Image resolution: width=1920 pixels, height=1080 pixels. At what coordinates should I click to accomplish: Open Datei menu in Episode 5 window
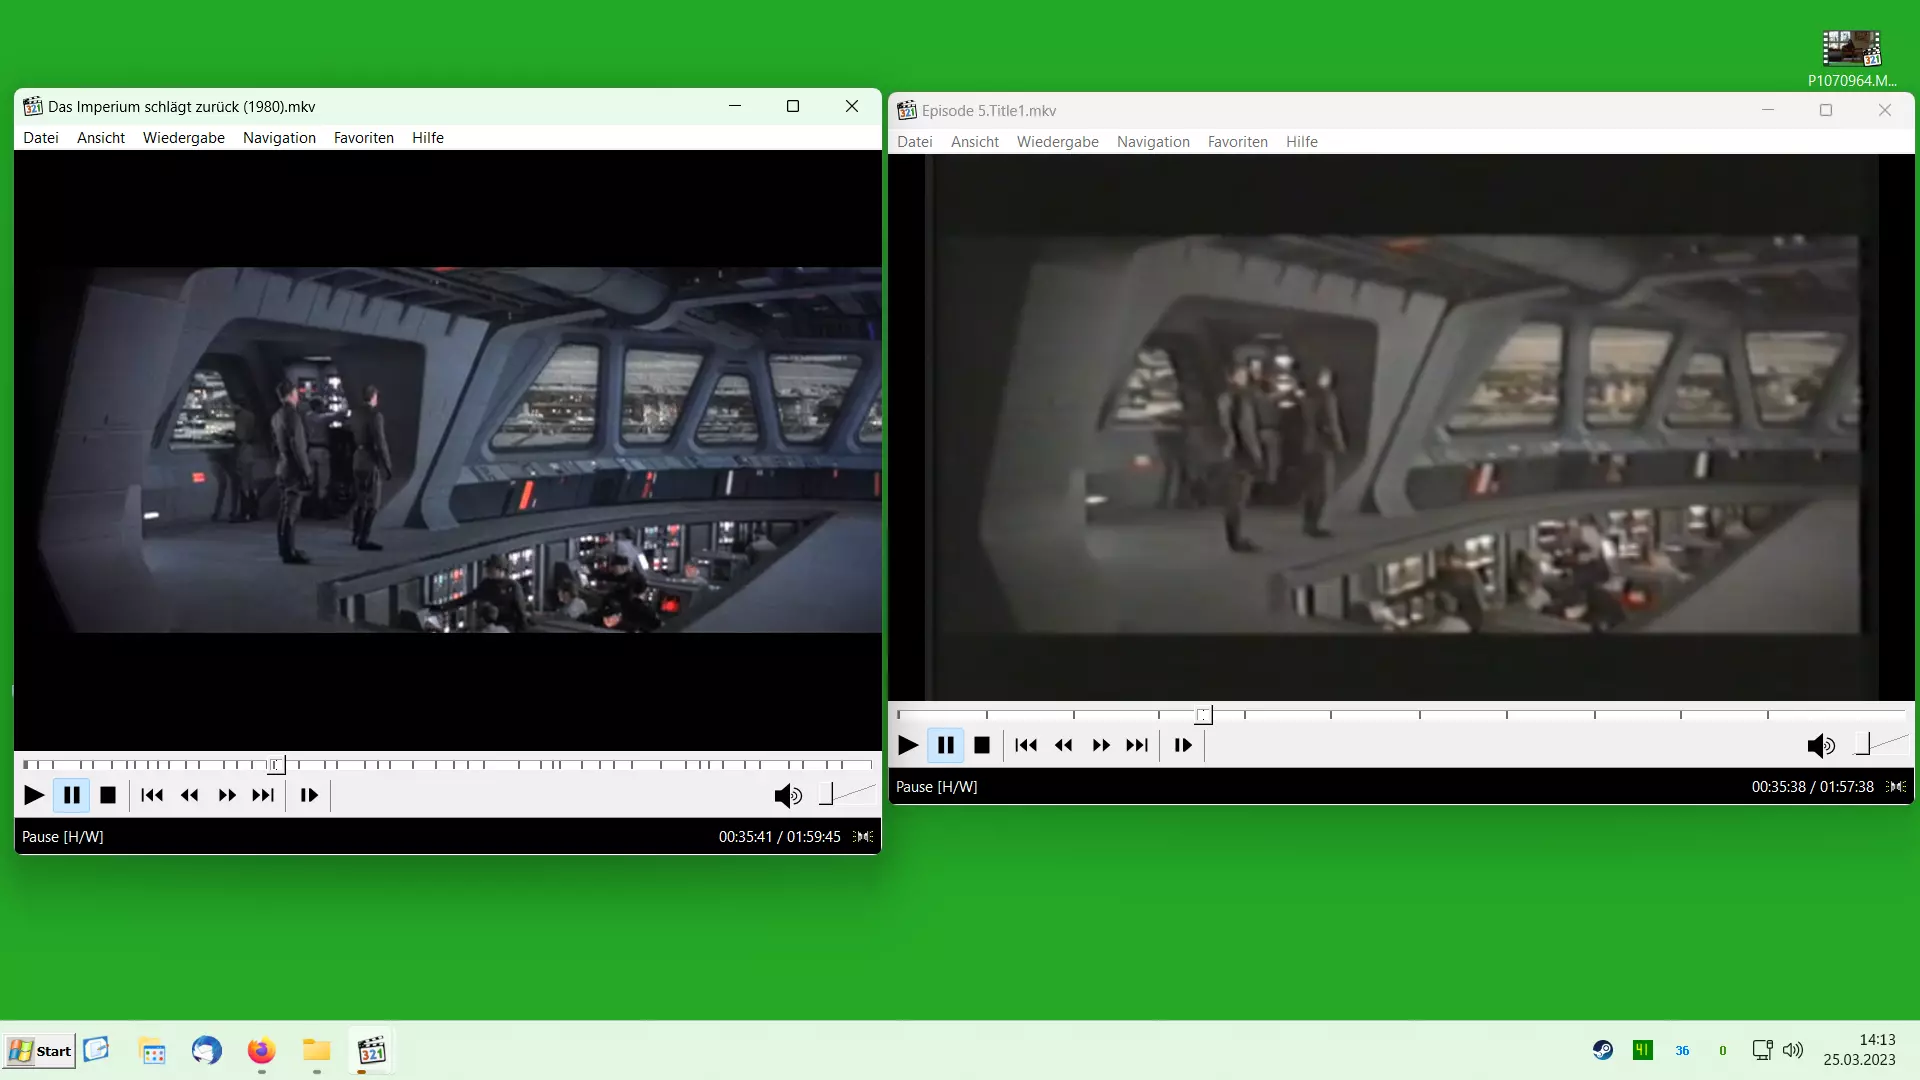(915, 142)
